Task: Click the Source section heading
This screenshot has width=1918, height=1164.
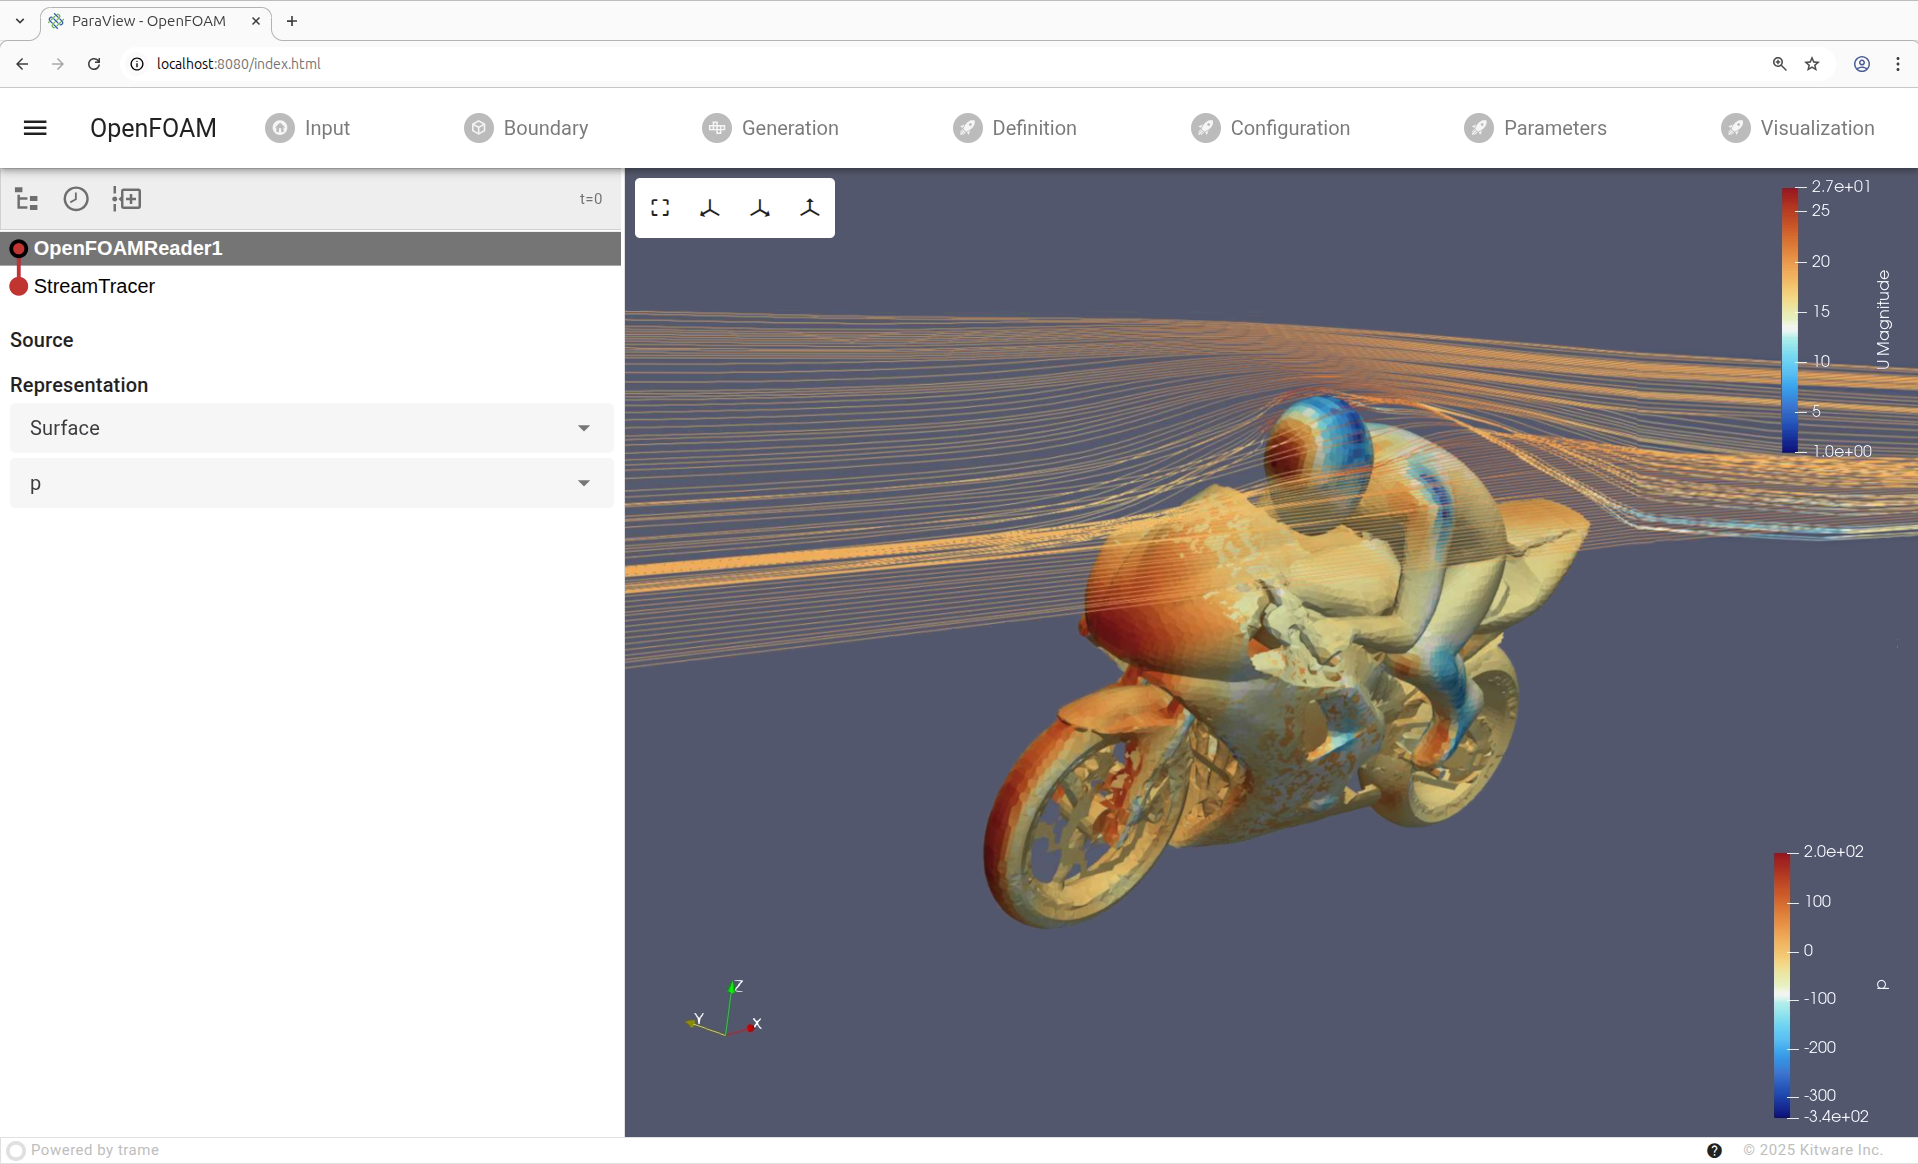Action: coord(42,340)
